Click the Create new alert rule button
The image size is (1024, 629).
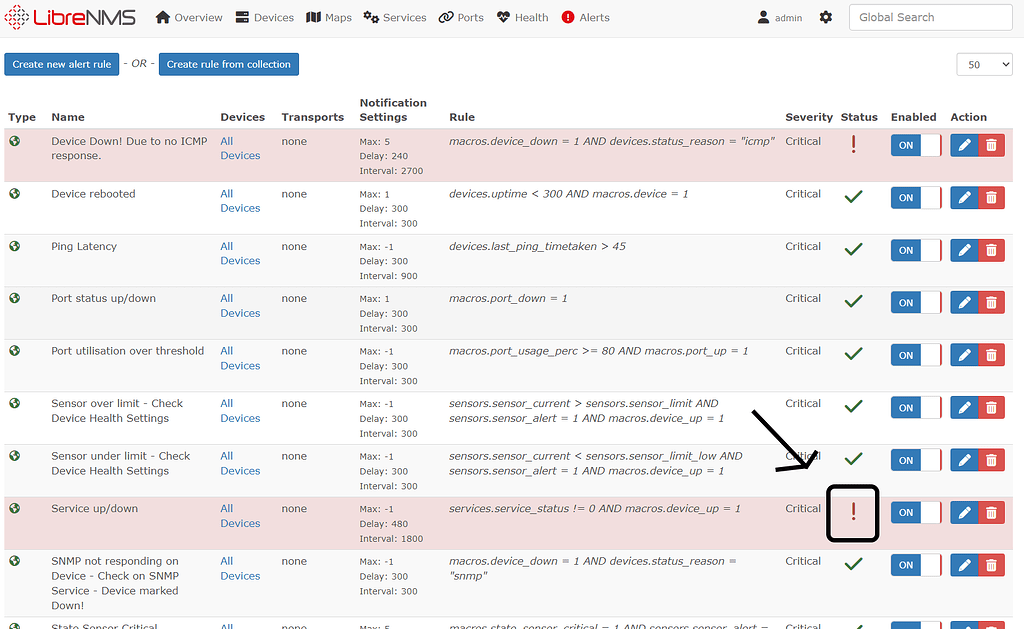(x=61, y=63)
